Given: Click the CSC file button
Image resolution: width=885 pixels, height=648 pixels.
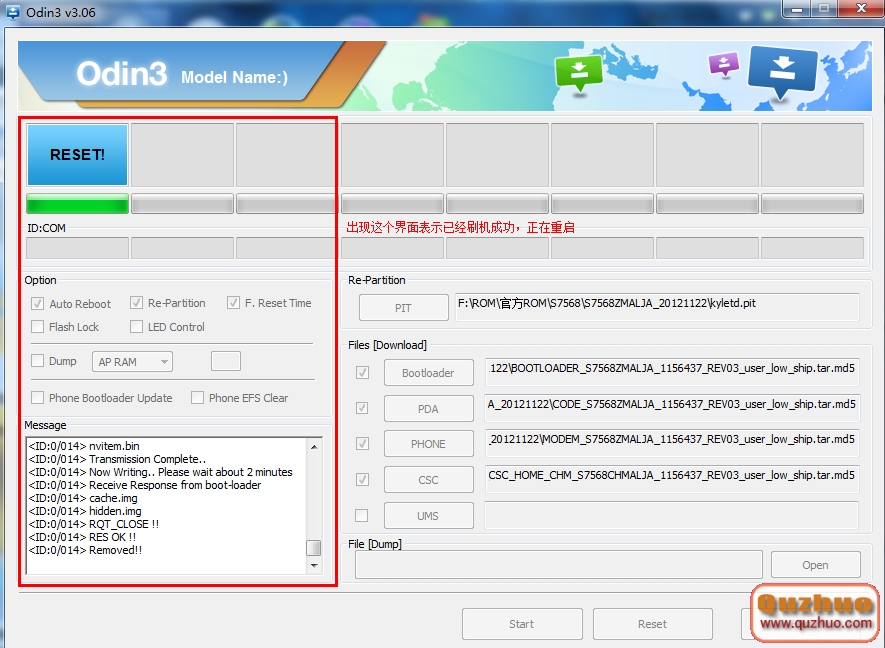Looking at the screenshot, I should click(x=428, y=480).
